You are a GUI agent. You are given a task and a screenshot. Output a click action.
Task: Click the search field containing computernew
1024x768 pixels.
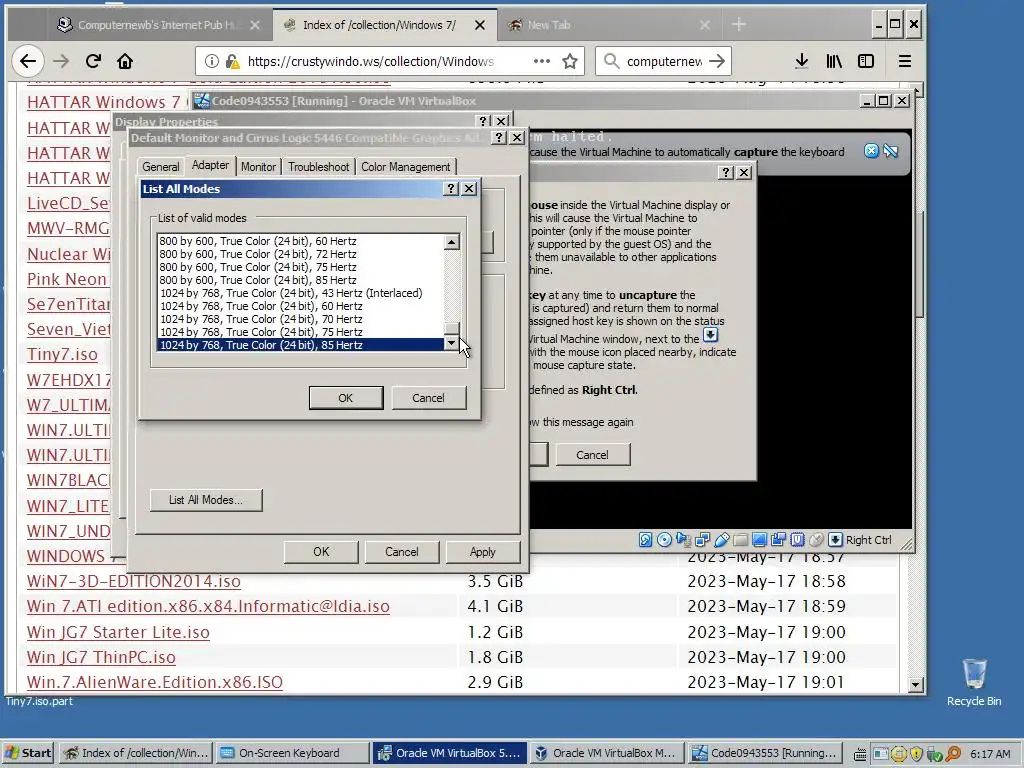(x=663, y=61)
